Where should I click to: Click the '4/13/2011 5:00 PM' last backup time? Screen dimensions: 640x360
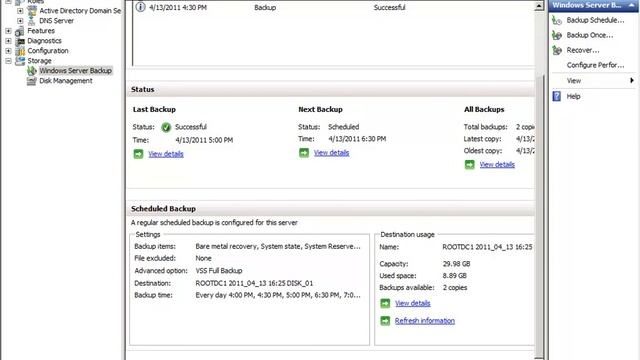point(204,140)
